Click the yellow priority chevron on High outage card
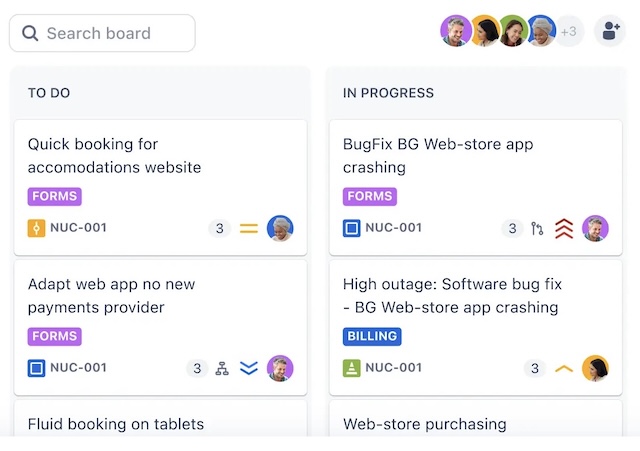This screenshot has height=451, width=640. (x=564, y=368)
